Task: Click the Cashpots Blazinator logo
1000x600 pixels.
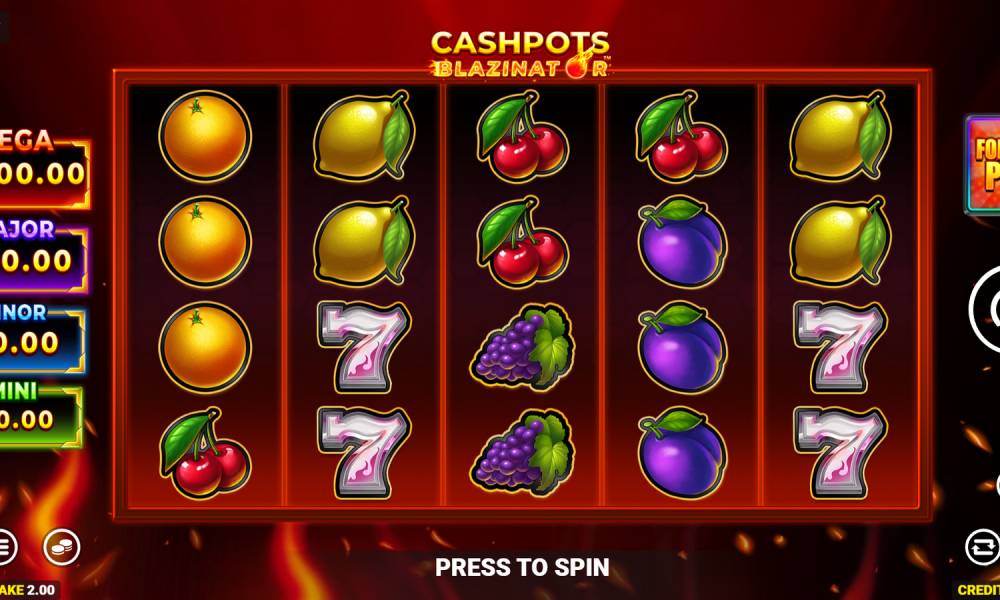Action: tap(520, 54)
